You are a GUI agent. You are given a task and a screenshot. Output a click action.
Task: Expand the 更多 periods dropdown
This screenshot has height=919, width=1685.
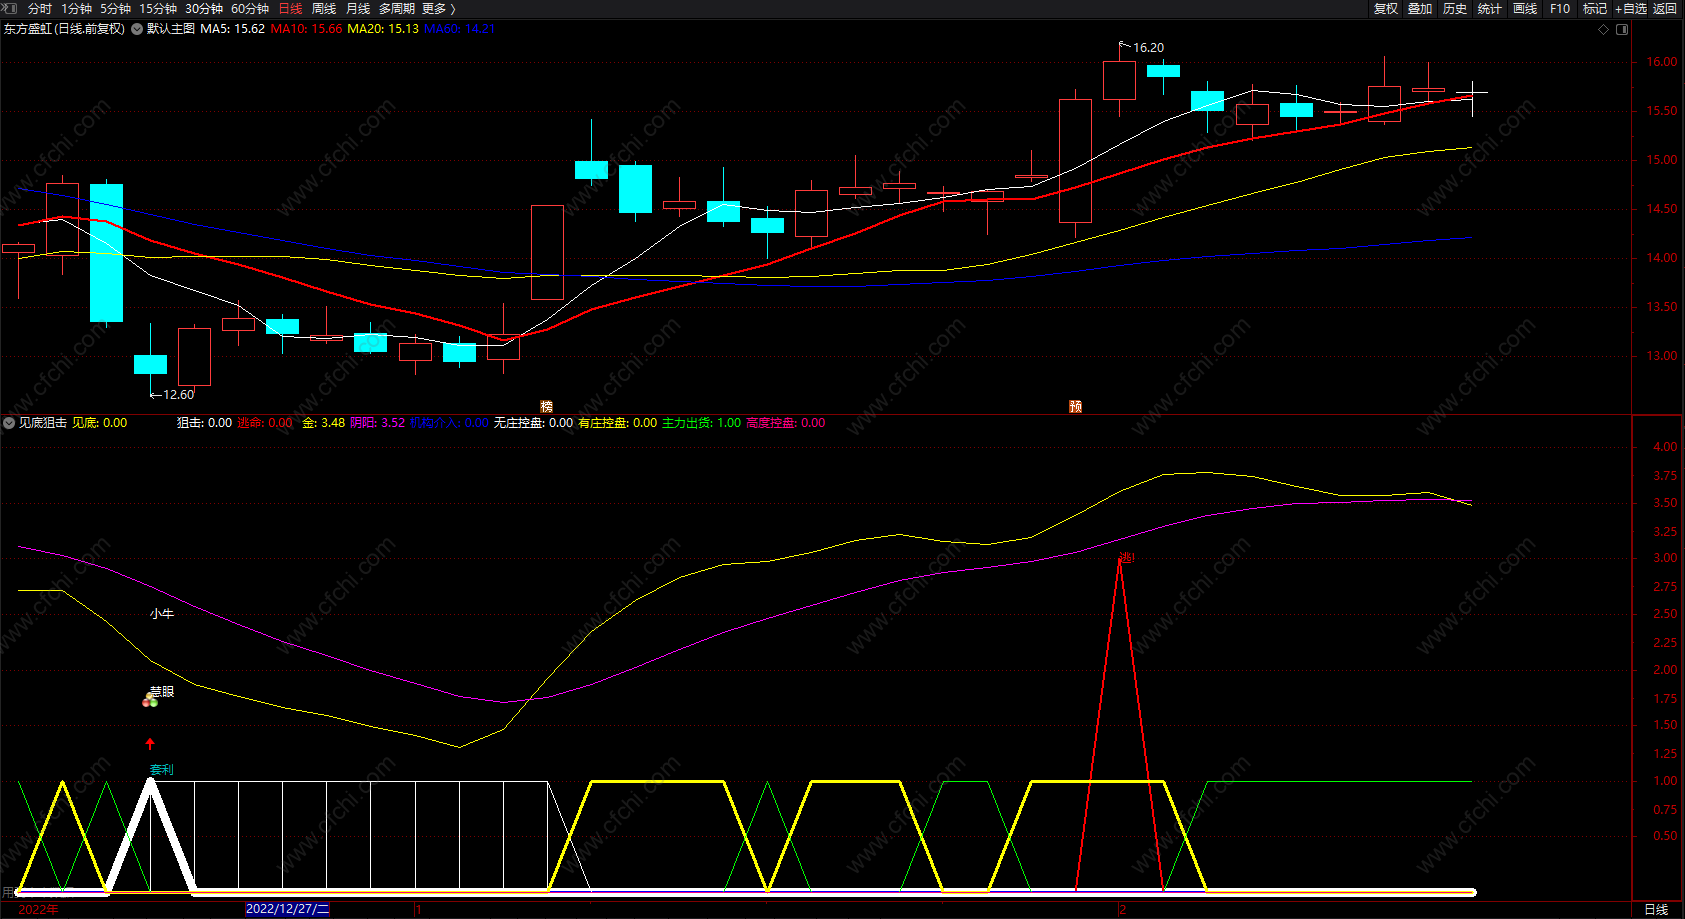(x=438, y=8)
